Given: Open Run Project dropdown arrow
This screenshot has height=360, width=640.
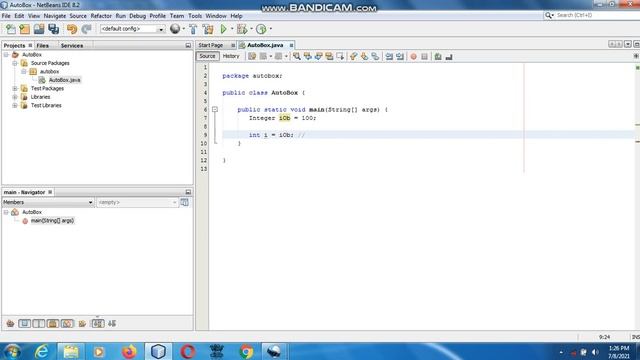Looking at the screenshot, I should [x=231, y=29].
